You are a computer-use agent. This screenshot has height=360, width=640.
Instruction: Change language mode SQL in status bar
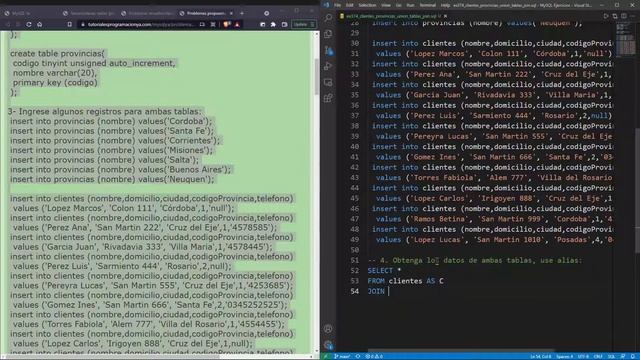[x=611, y=356]
